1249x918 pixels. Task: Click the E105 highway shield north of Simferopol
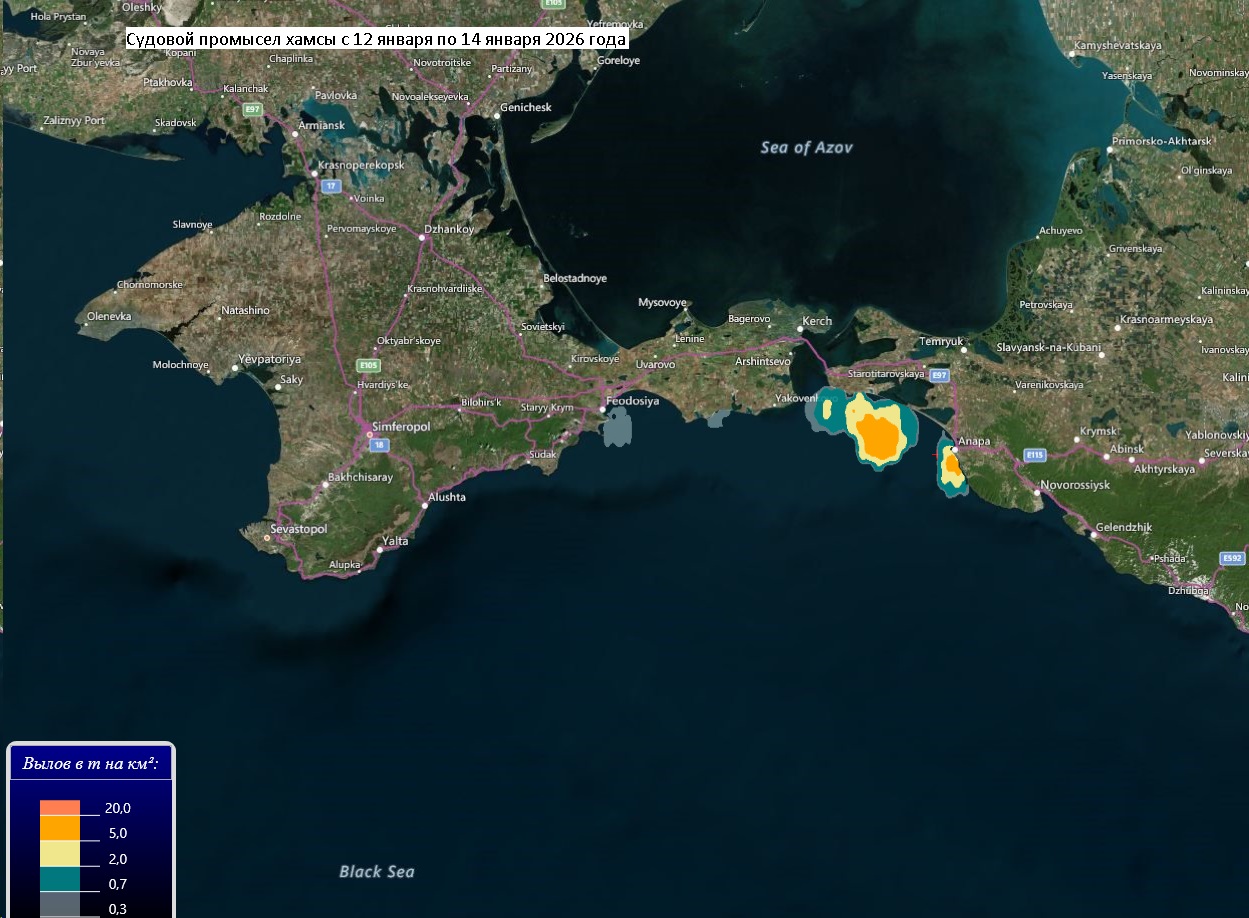[370, 365]
